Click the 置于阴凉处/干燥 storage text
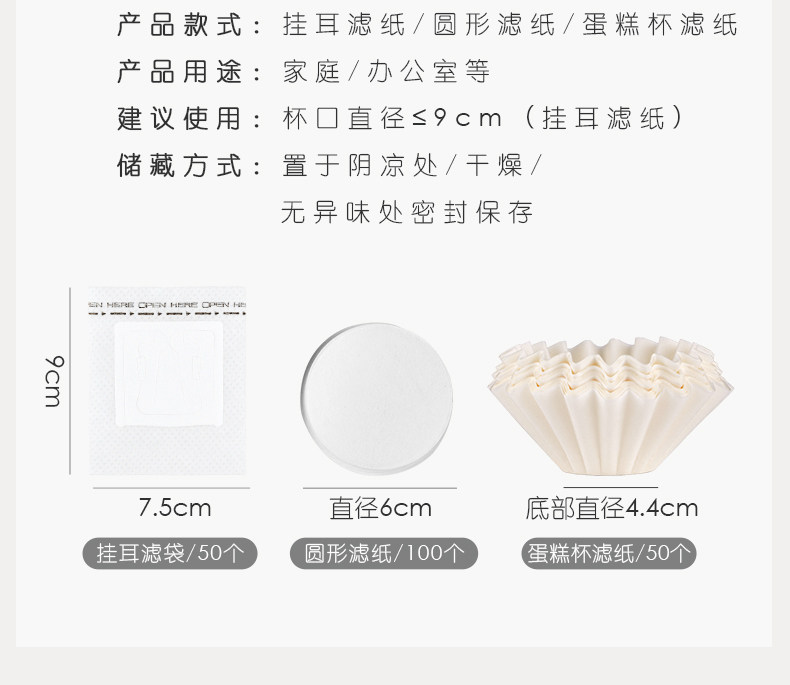 click(x=412, y=166)
